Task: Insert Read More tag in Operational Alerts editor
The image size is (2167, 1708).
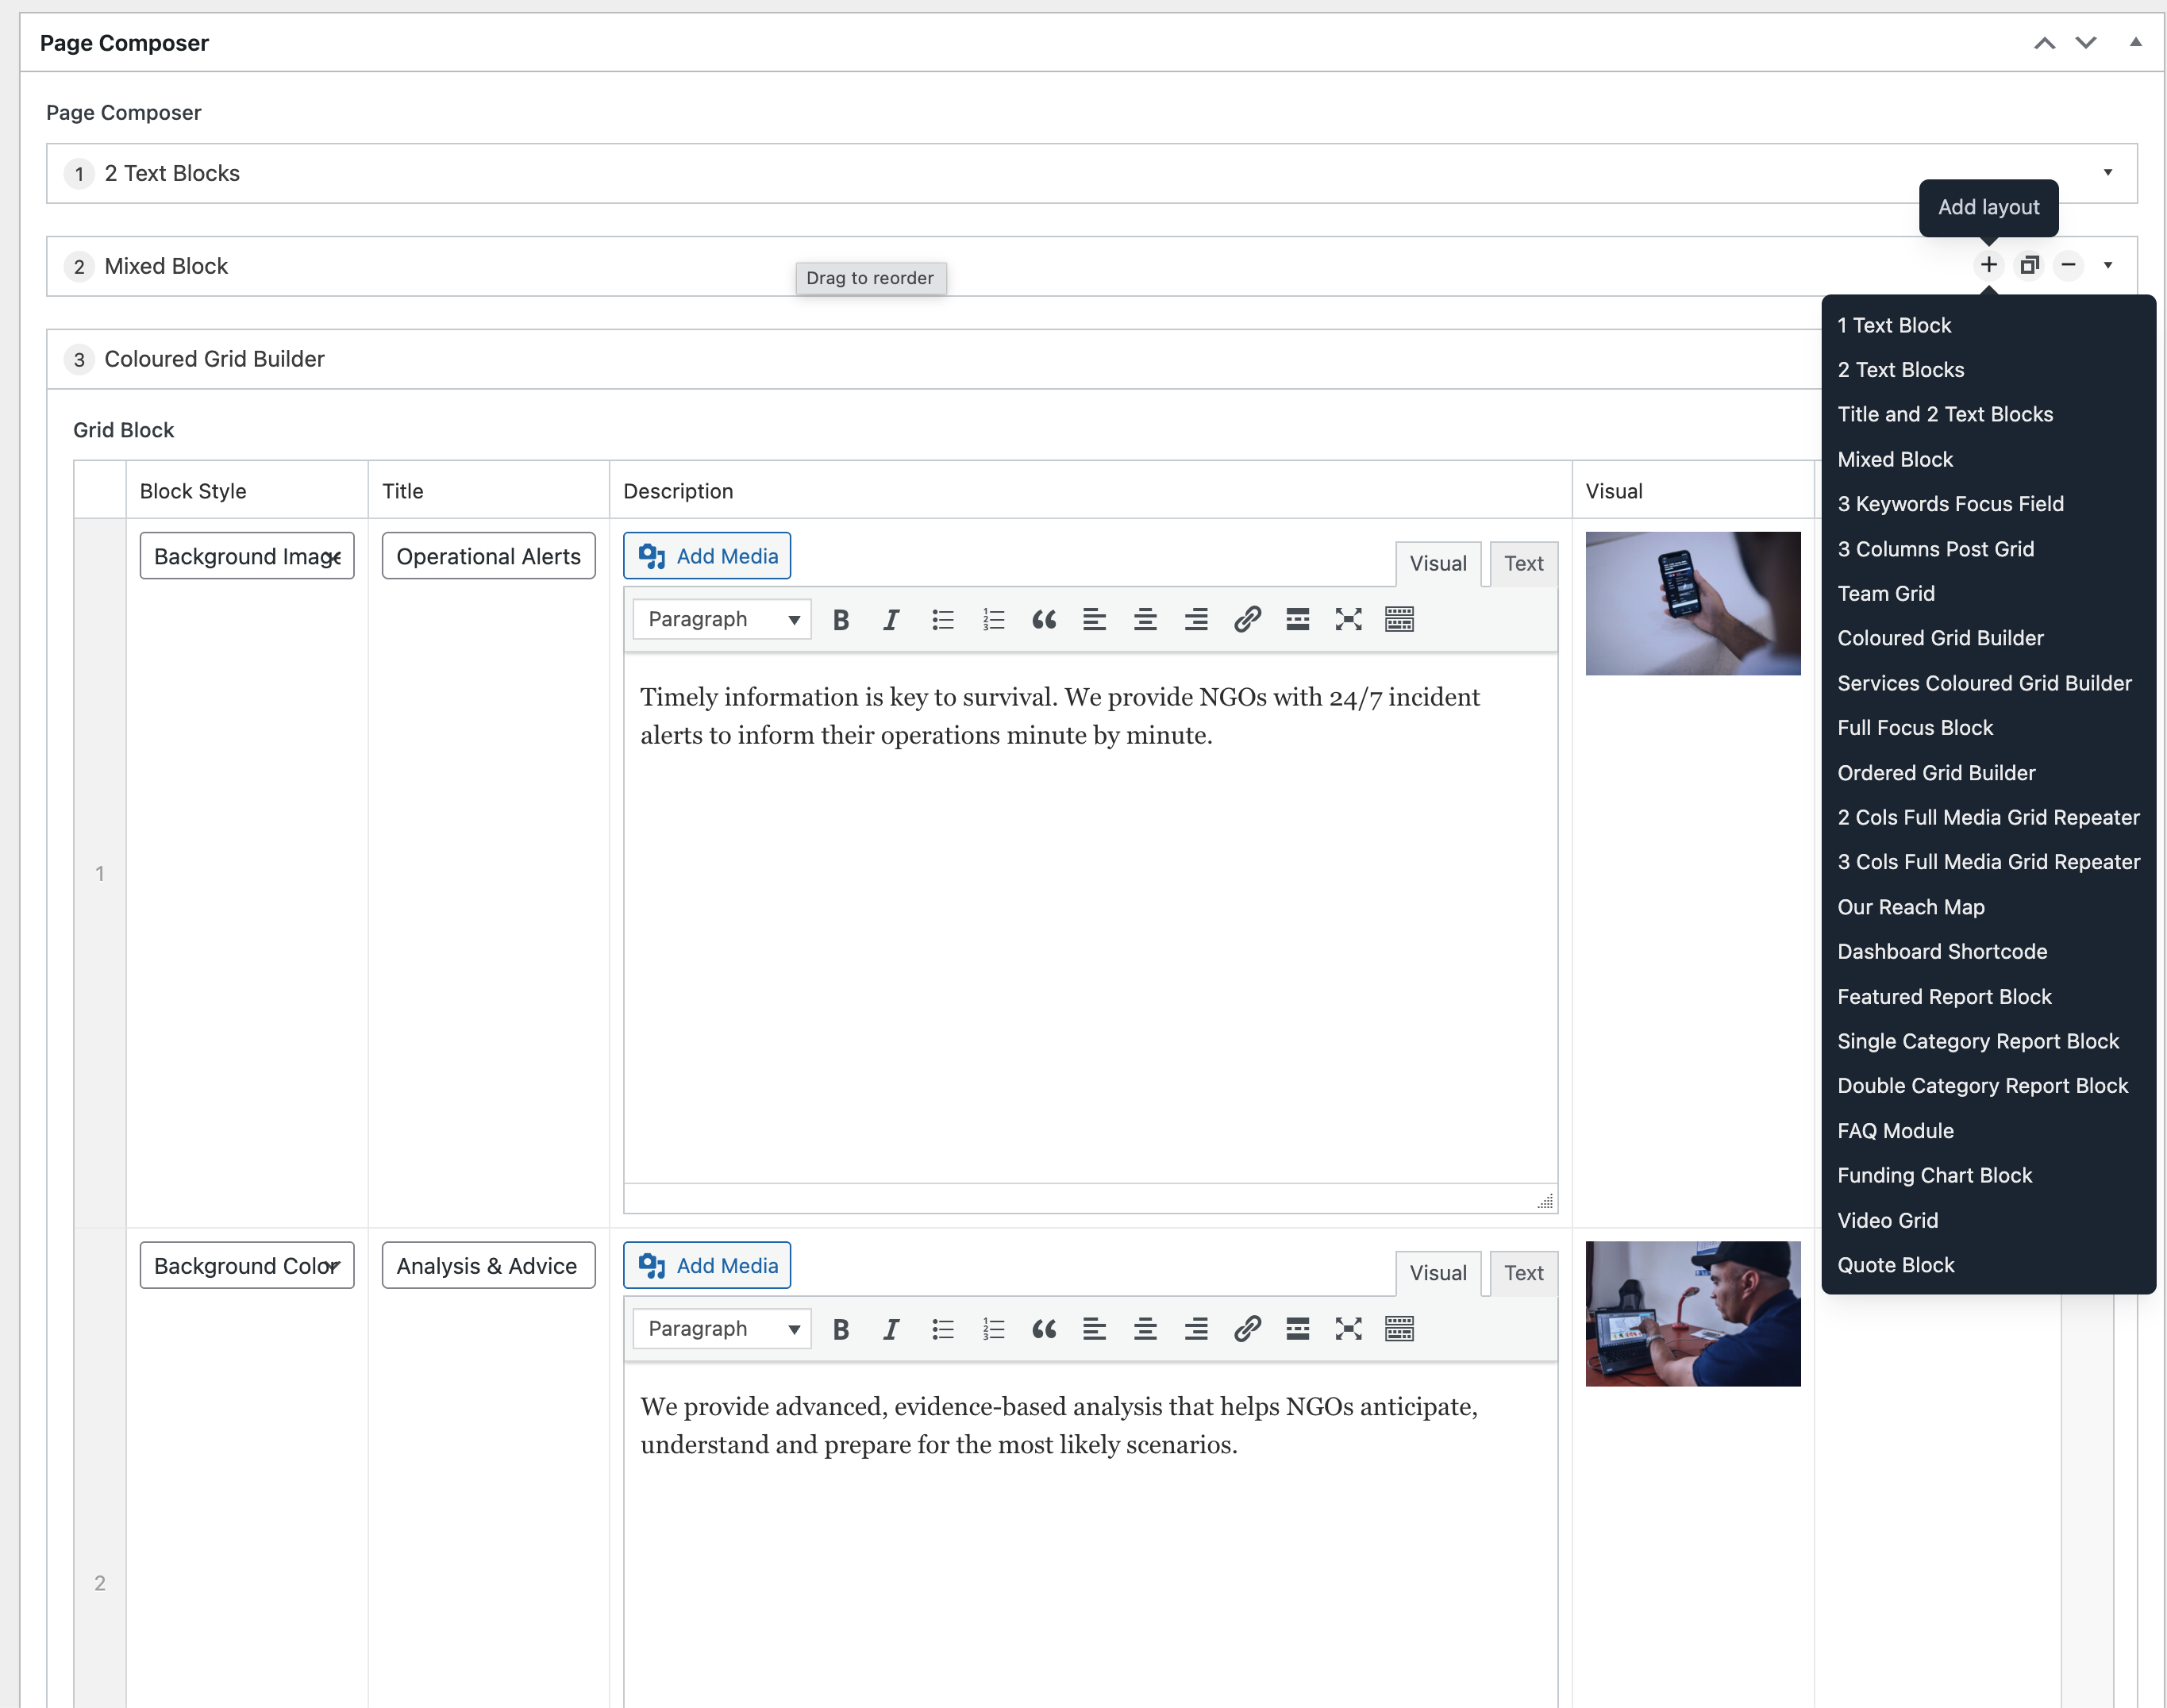Action: [x=1298, y=620]
